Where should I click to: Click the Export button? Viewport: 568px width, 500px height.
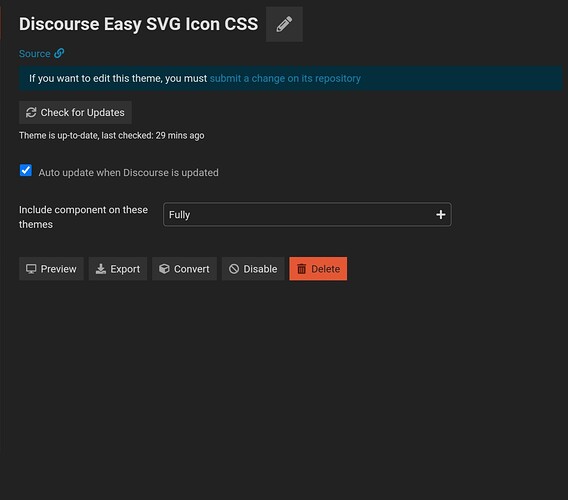118,269
